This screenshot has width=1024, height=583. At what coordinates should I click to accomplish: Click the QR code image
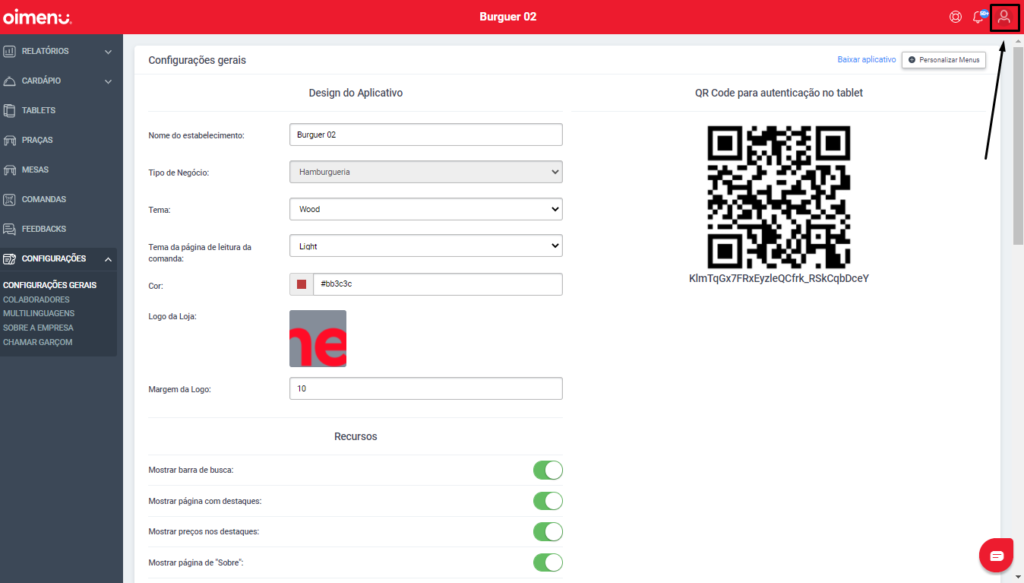coord(778,197)
